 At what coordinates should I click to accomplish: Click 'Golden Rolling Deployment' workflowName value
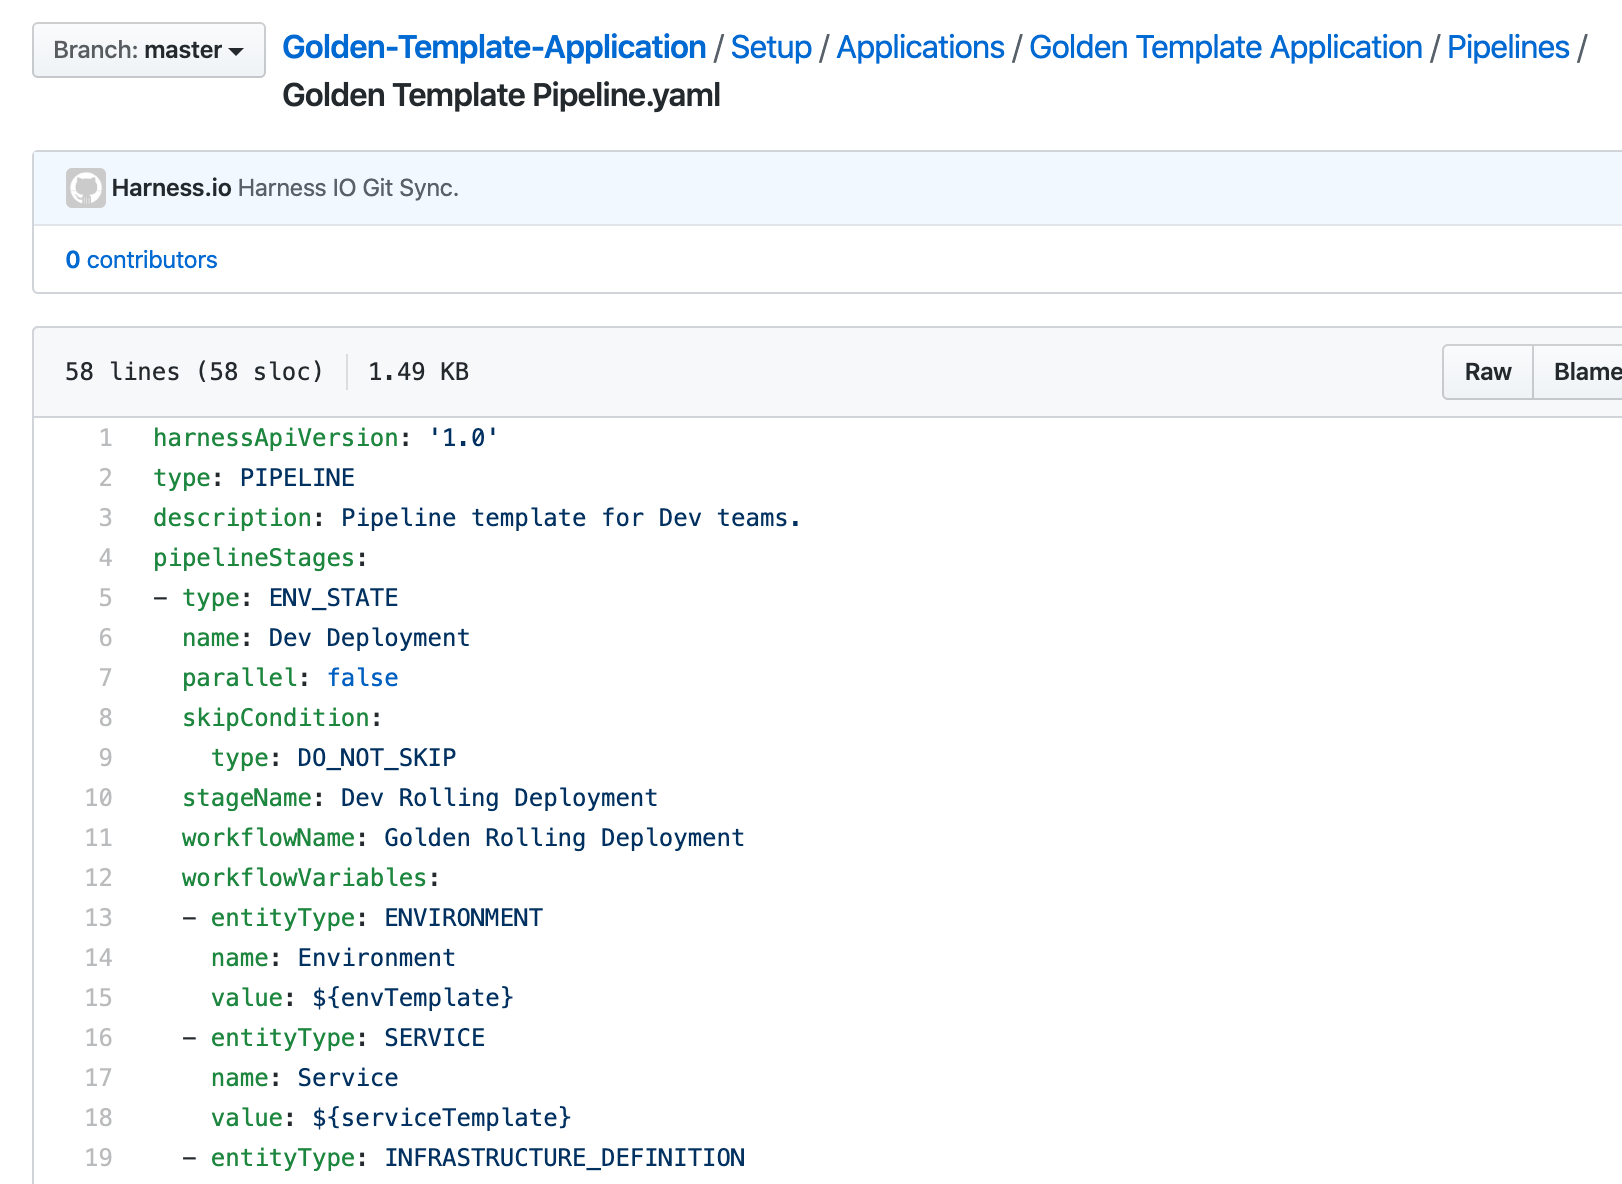(564, 838)
